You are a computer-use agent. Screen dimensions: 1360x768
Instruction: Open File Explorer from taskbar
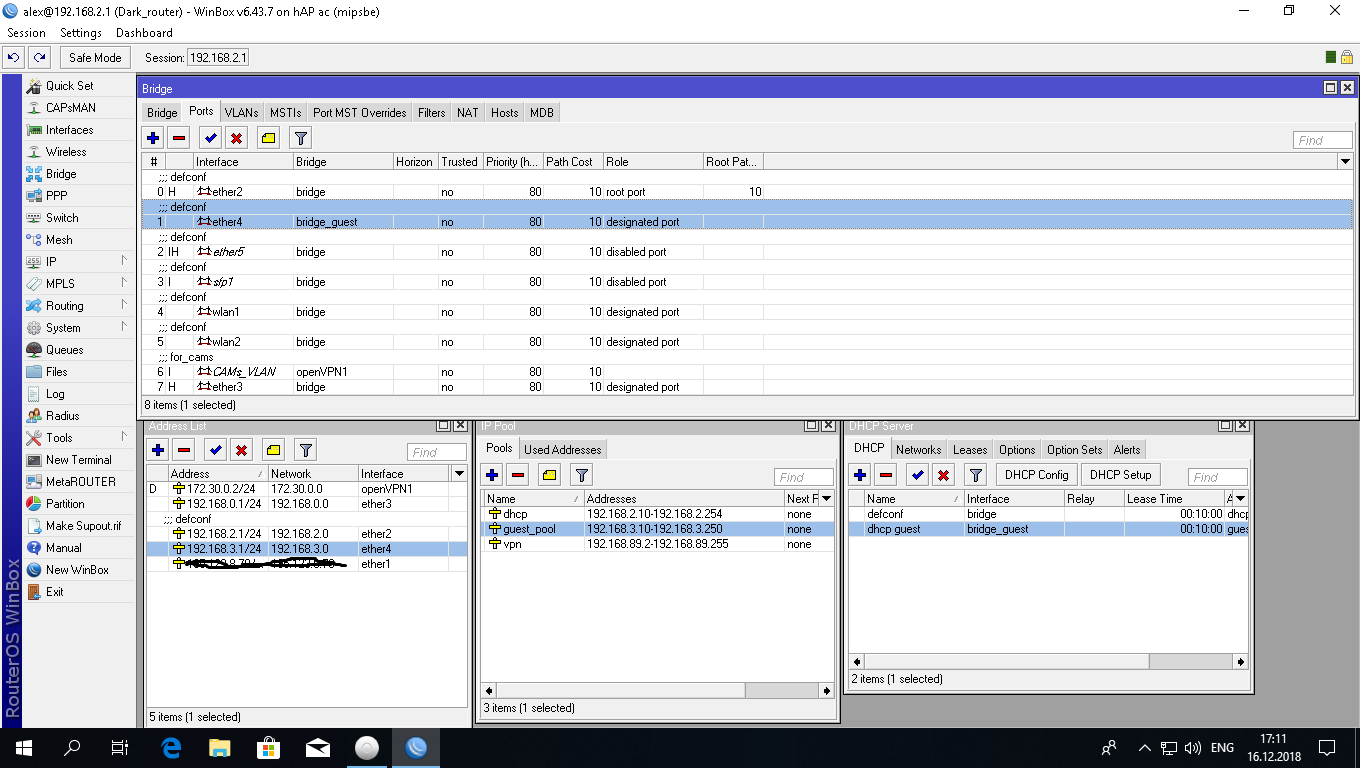click(219, 747)
